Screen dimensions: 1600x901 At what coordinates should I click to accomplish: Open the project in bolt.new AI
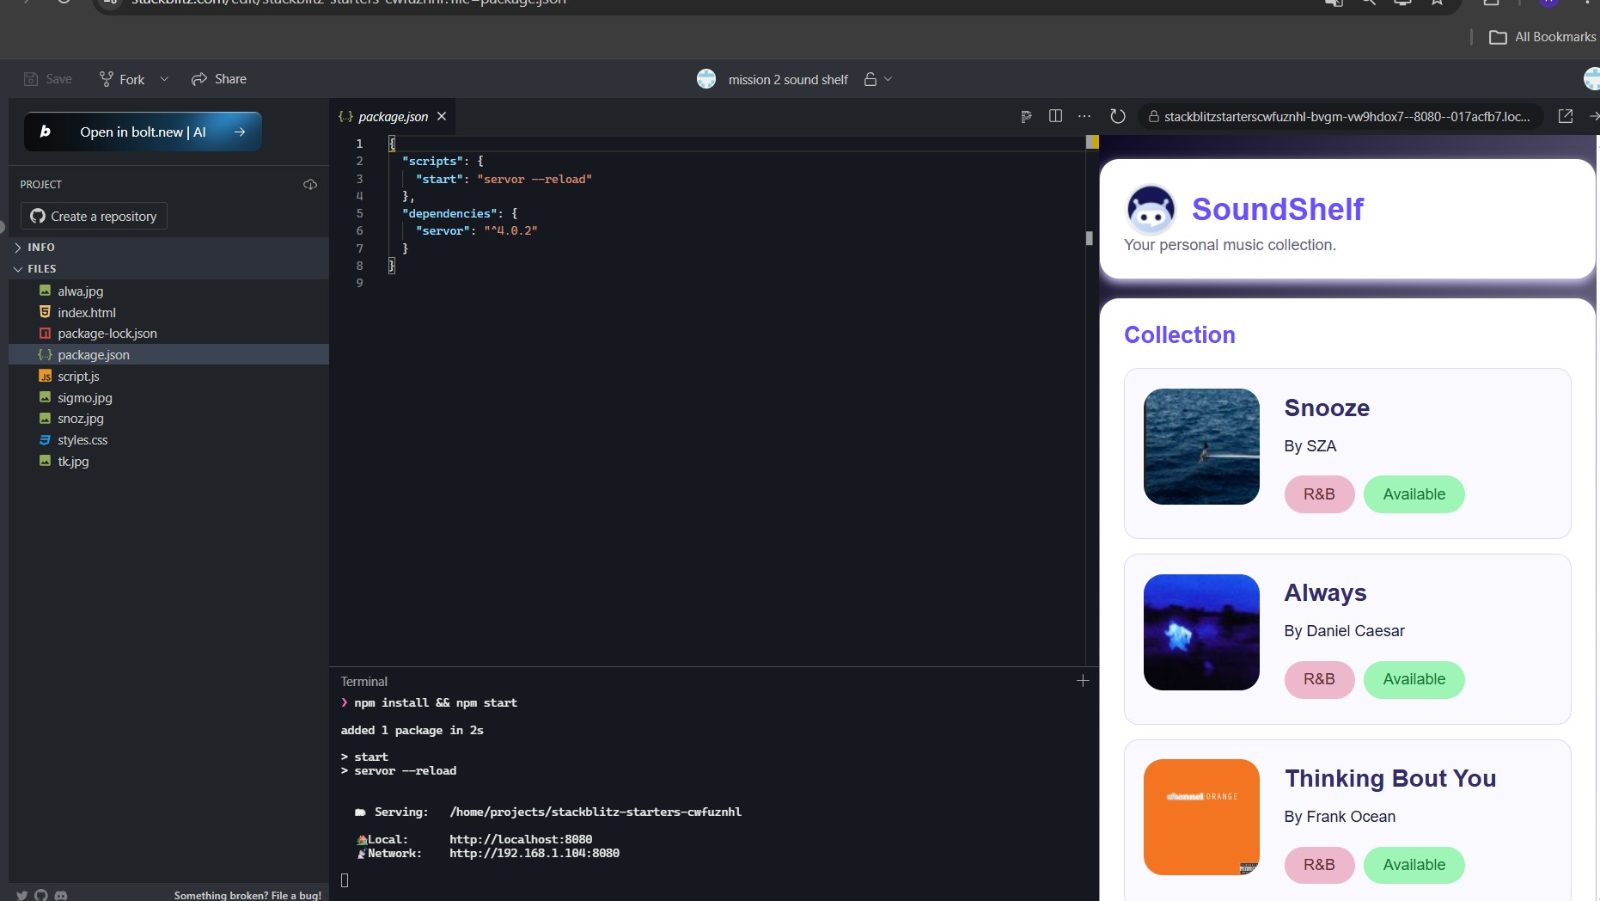(x=143, y=132)
